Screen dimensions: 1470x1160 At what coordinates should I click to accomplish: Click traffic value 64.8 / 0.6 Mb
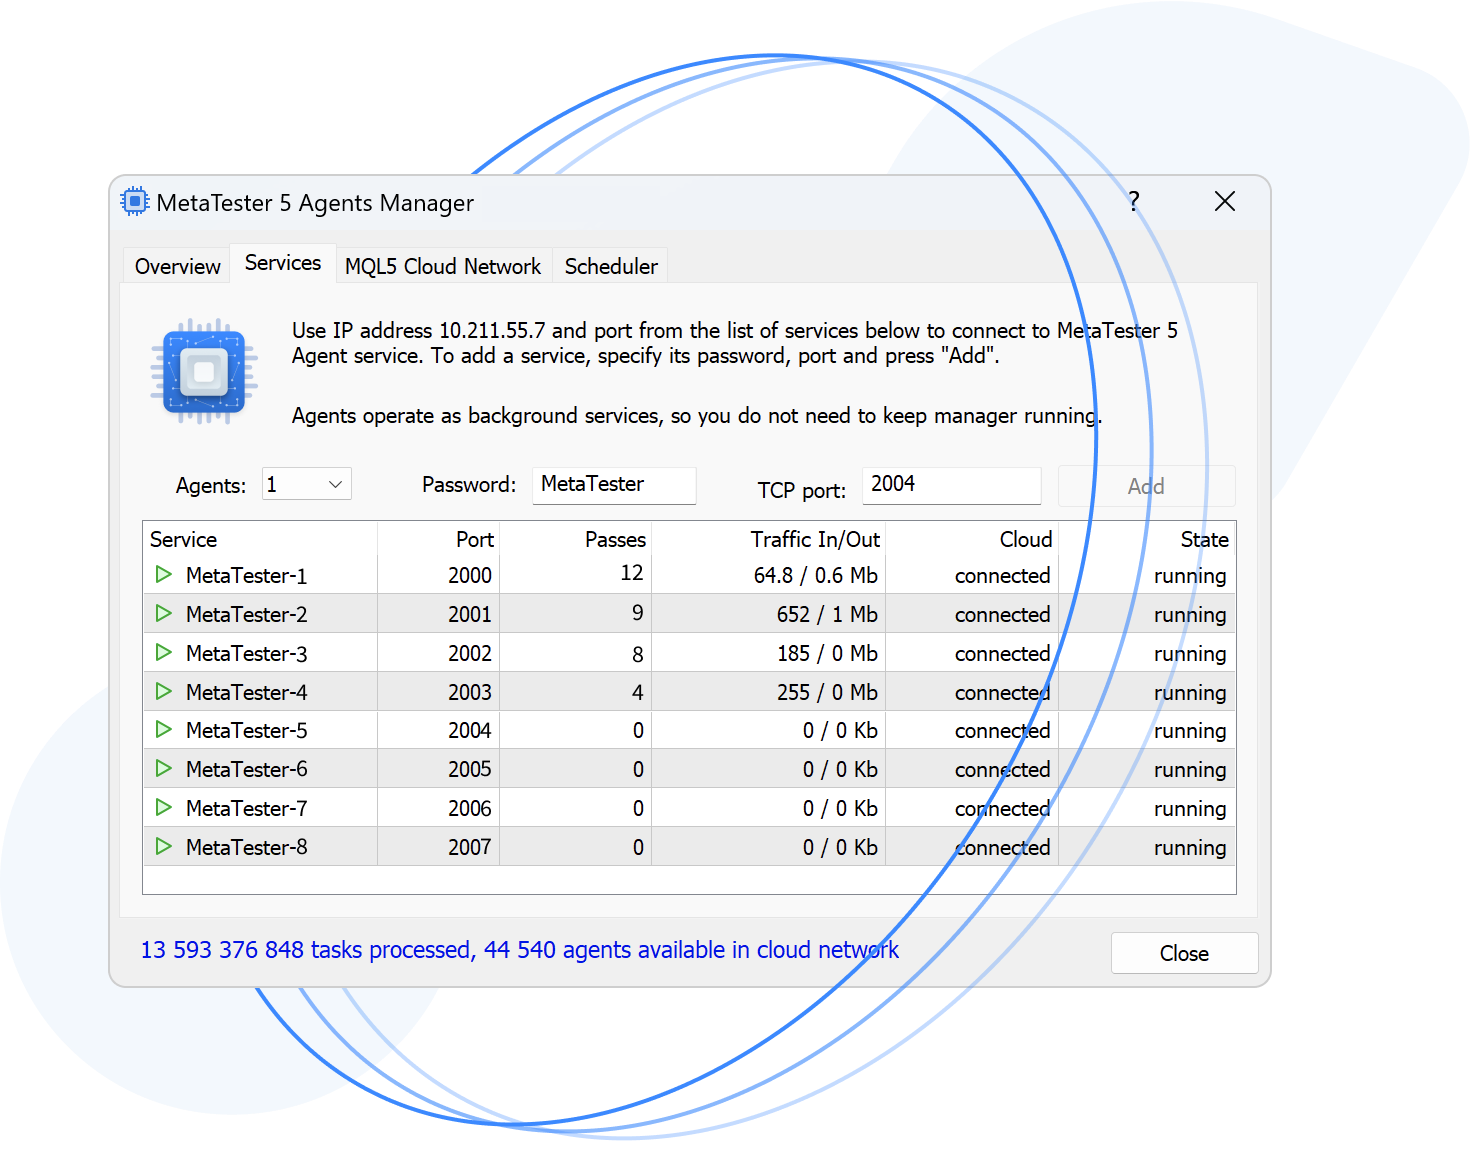point(816,575)
